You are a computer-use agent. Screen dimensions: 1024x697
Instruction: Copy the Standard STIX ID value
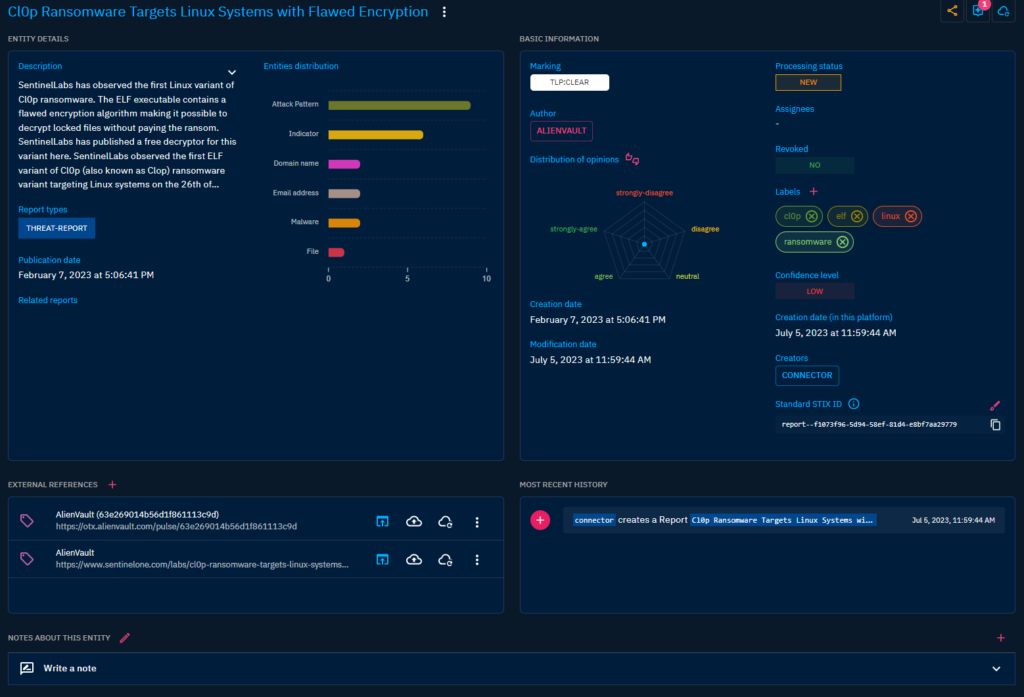pos(995,425)
